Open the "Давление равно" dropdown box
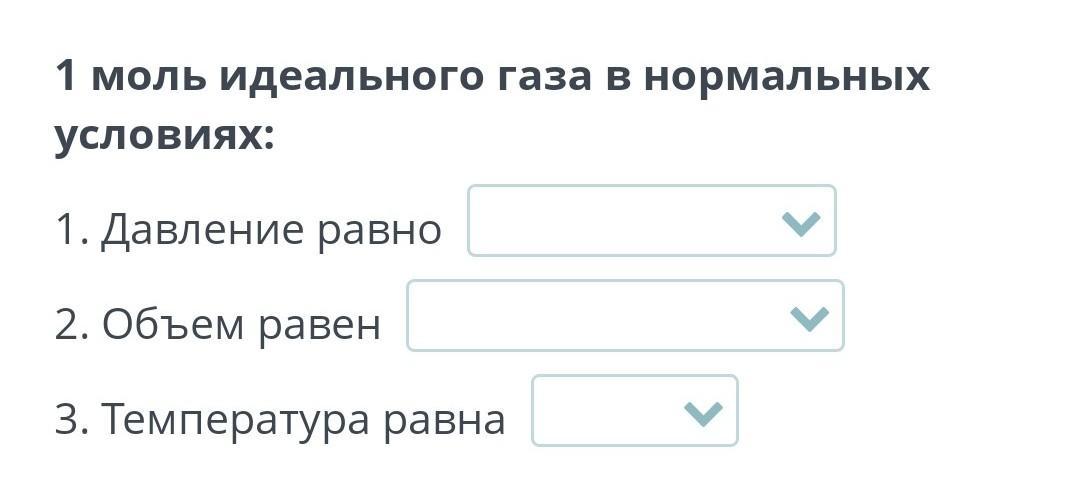Viewport: 1080px width, 501px height. click(652, 221)
